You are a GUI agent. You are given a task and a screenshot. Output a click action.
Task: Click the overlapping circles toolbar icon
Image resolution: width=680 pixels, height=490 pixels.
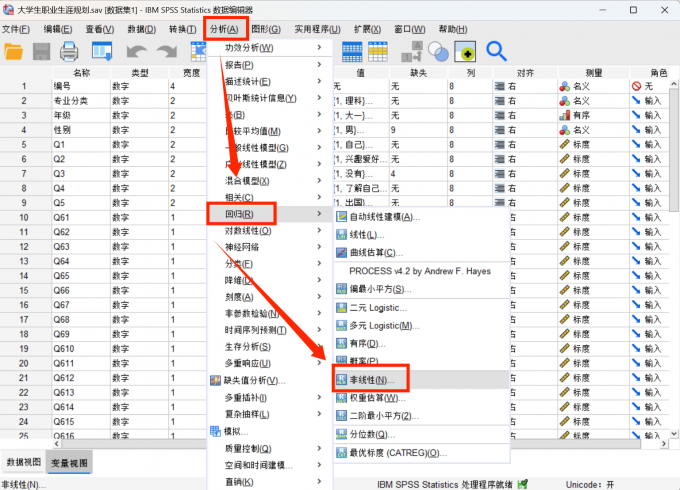click(438, 52)
